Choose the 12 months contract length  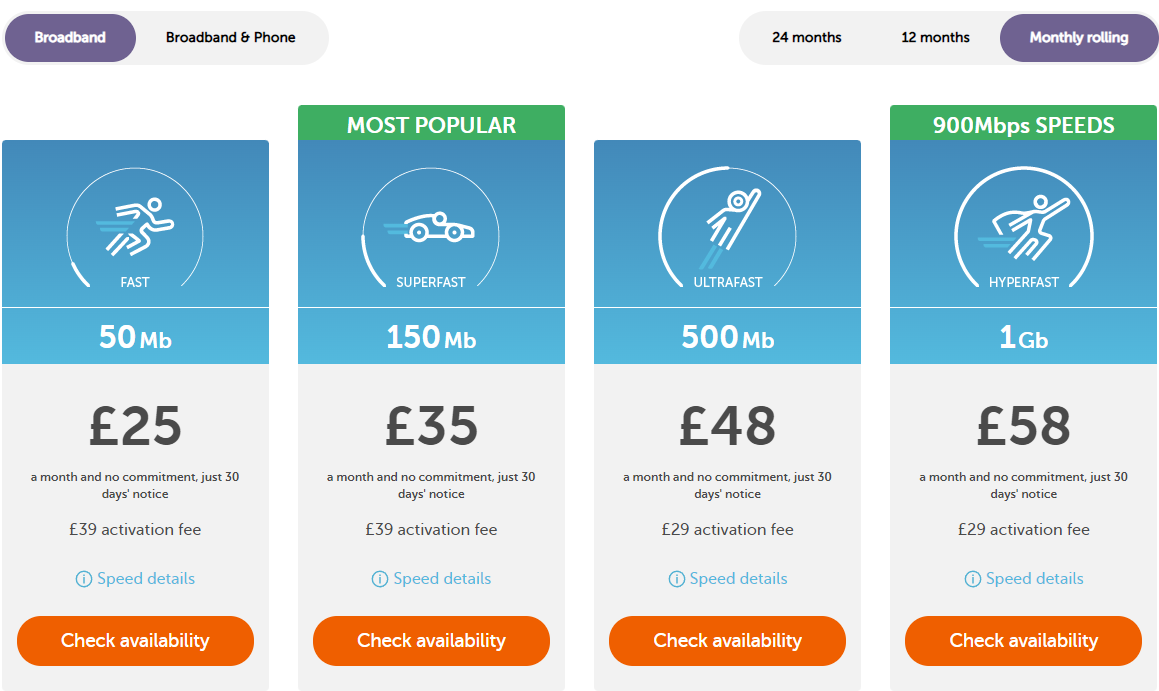(935, 38)
